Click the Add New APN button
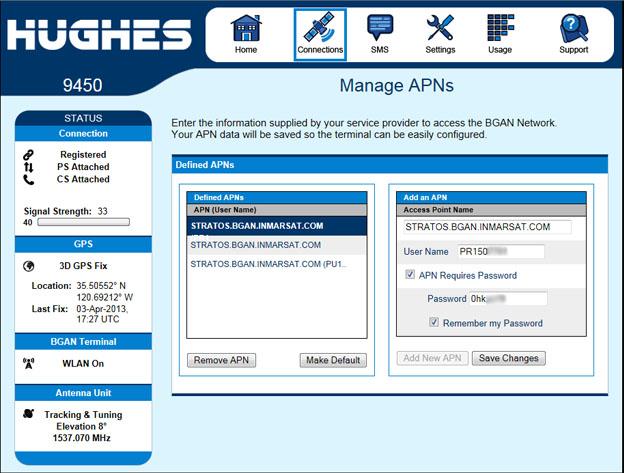 [432, 358]
